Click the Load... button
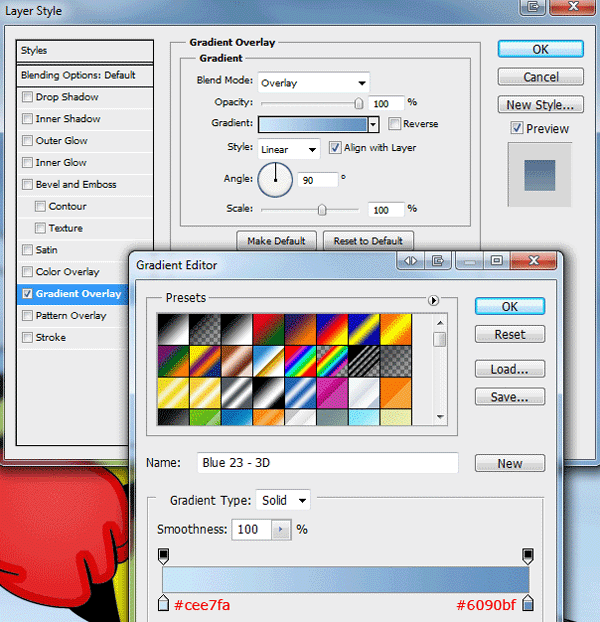Screen dimensions: 600x622 point(510,369)
